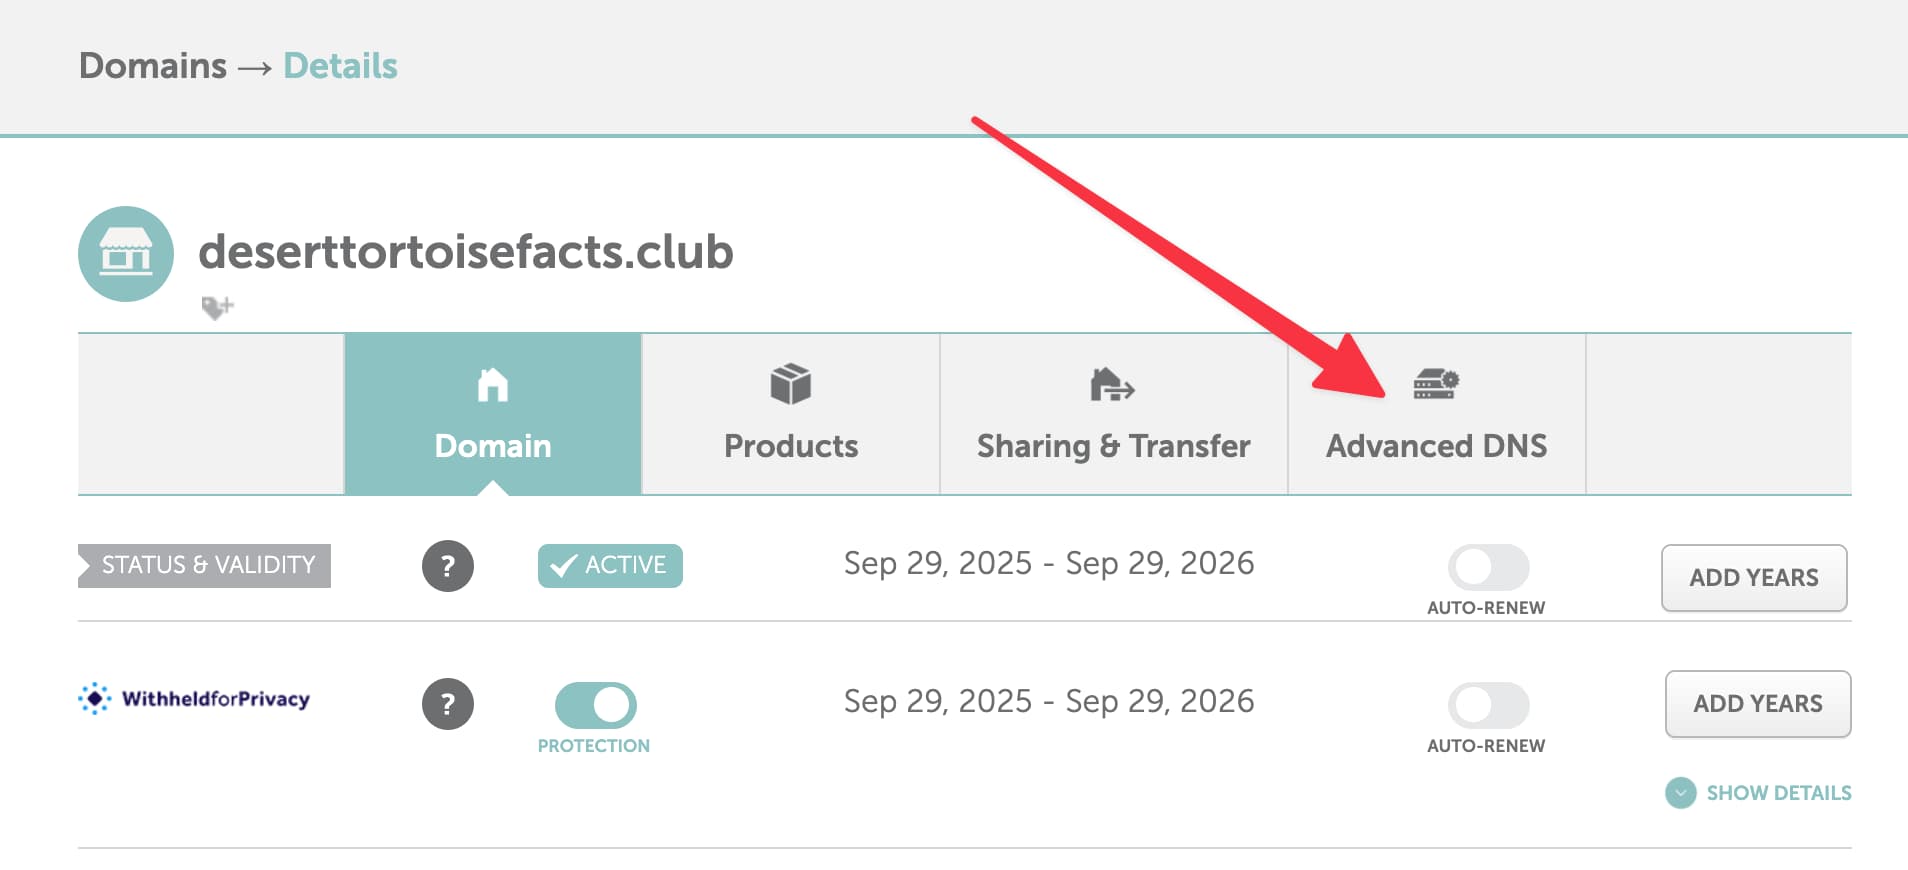The height and width of the screenshot is (870, 1908).
Task: Enable auto-renew for WithheldforPrivacy
Action: pyautogui.click(x=1487, y=705)
